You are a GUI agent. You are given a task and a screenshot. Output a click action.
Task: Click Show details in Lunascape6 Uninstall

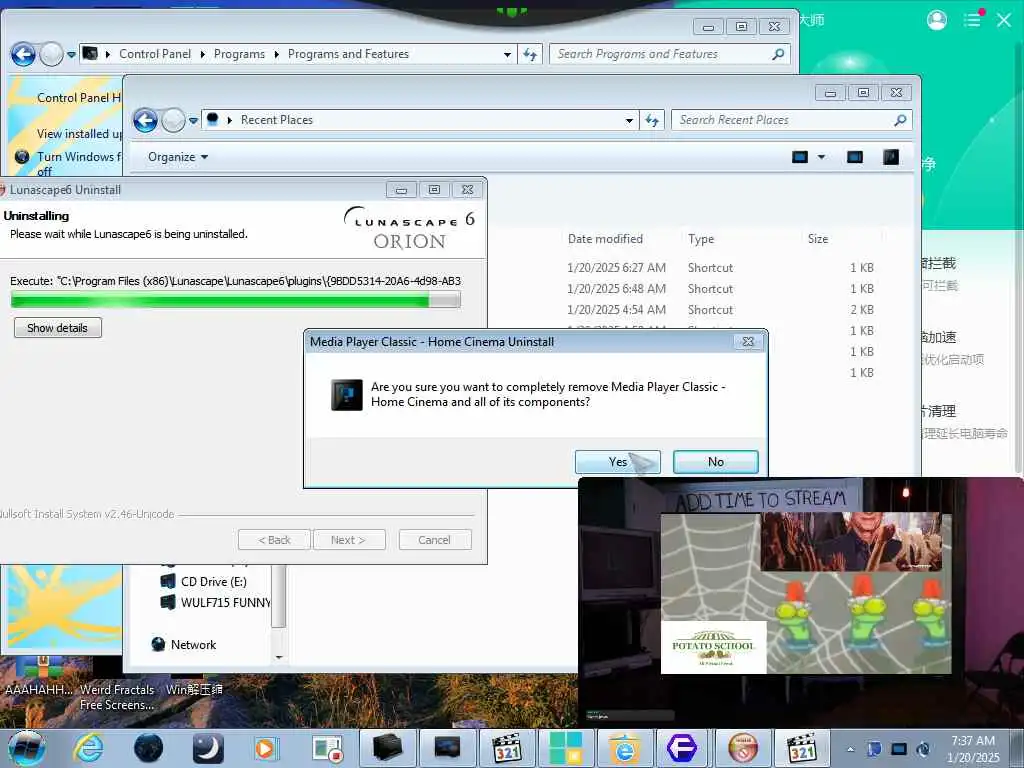(x=57, y=328)
